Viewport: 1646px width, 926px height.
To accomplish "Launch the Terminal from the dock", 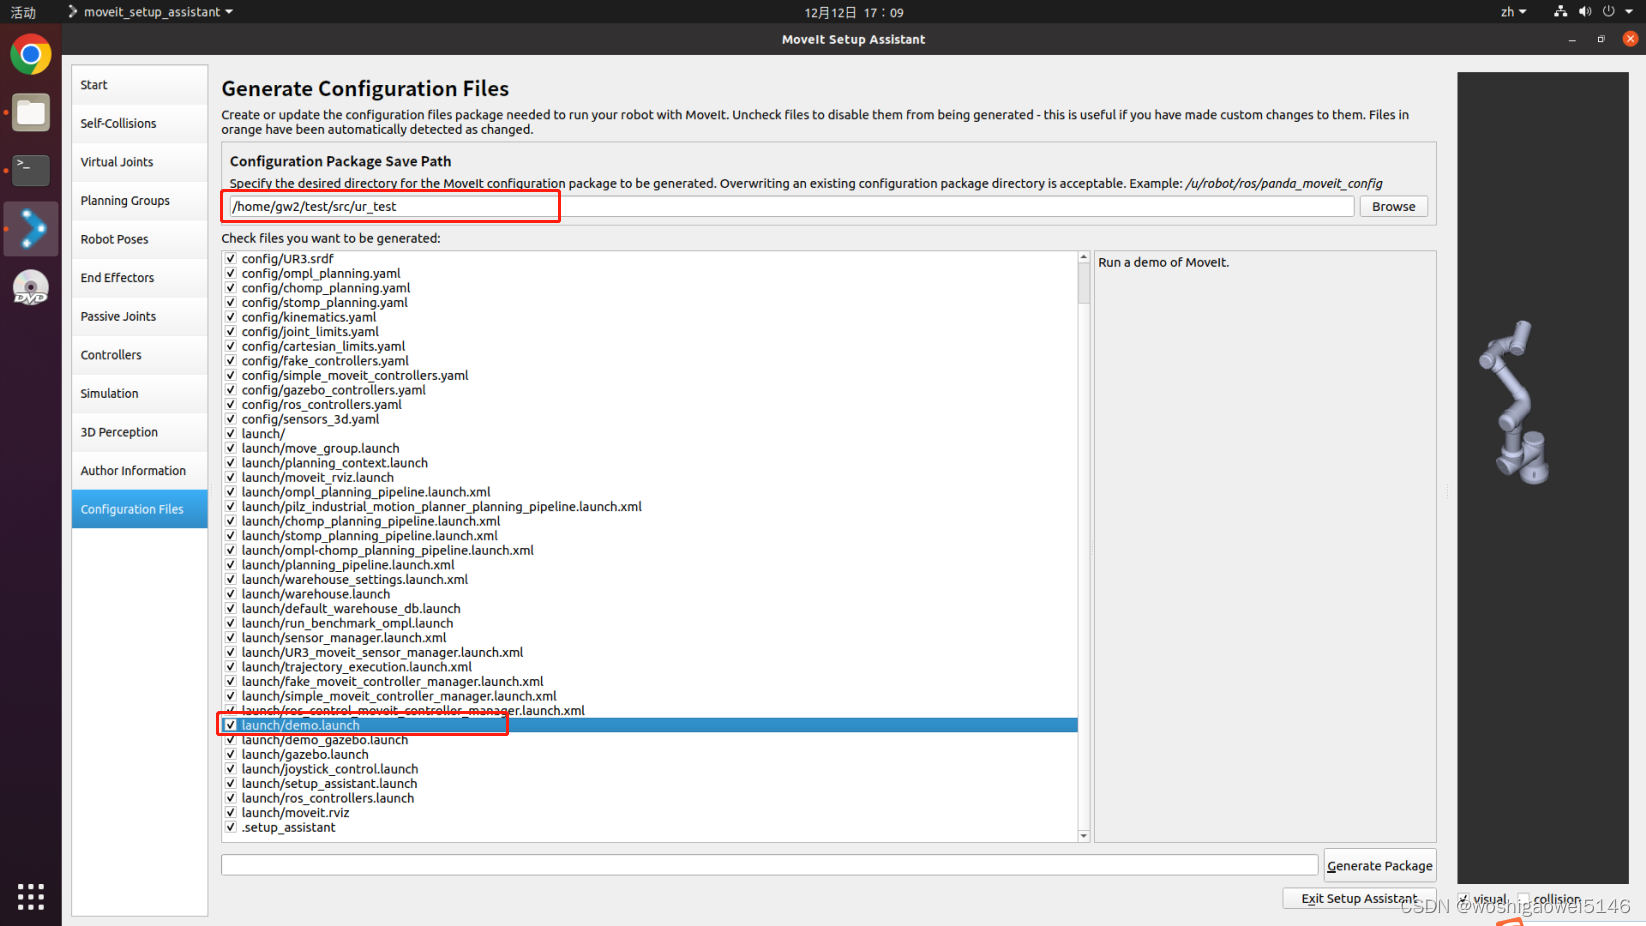I will [31, 171].
